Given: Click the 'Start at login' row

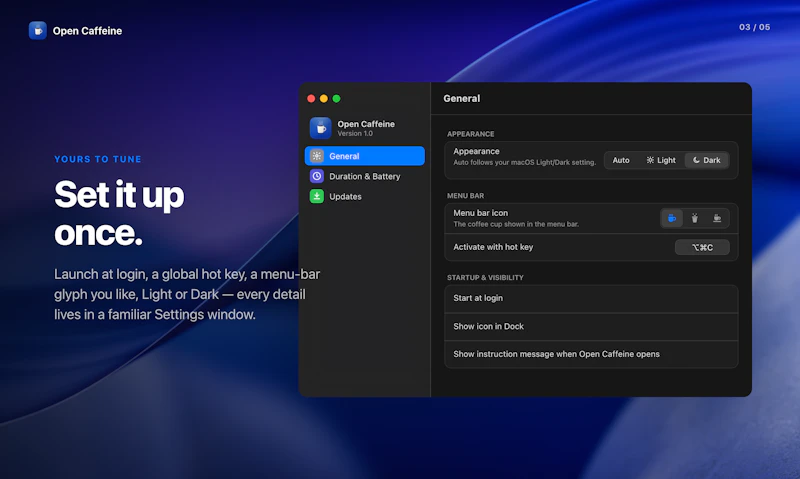Looking at the screenshot, I should pyautogui.click(x=591, y=298).
